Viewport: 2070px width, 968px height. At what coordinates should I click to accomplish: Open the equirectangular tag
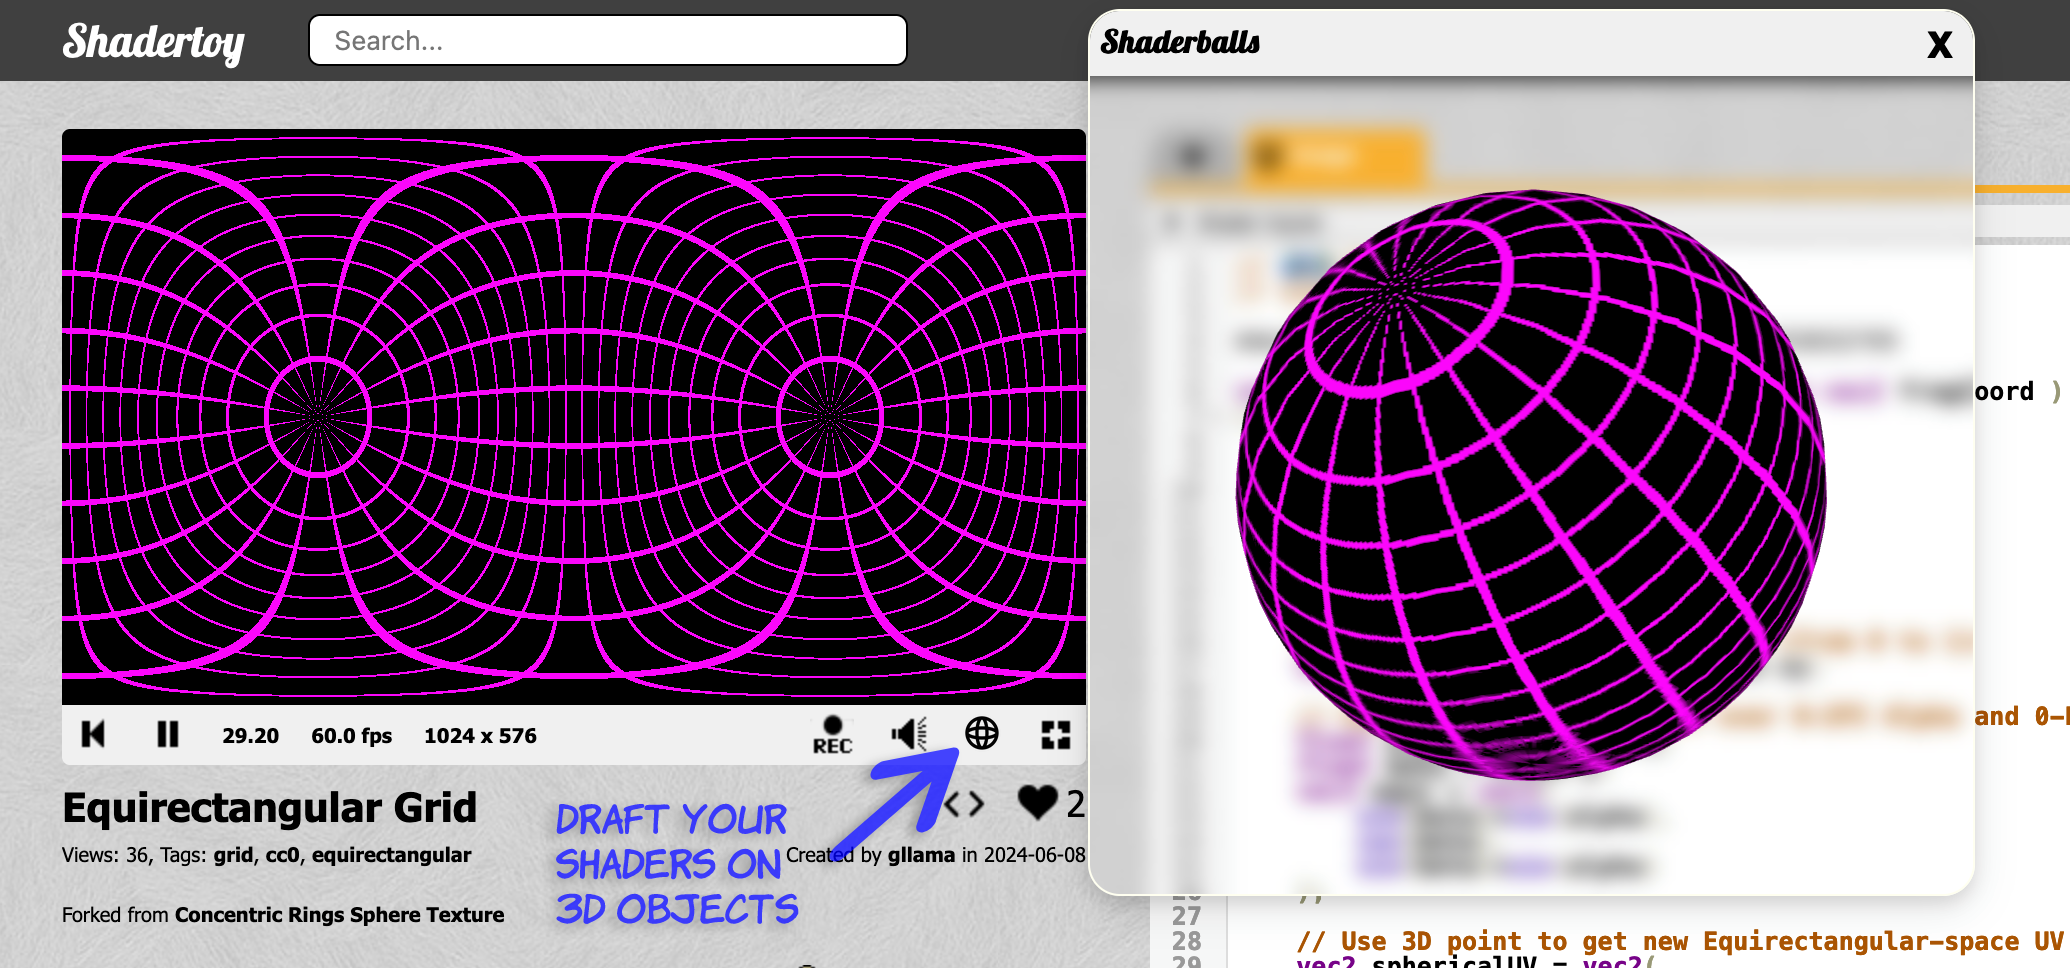pos(391,855)
